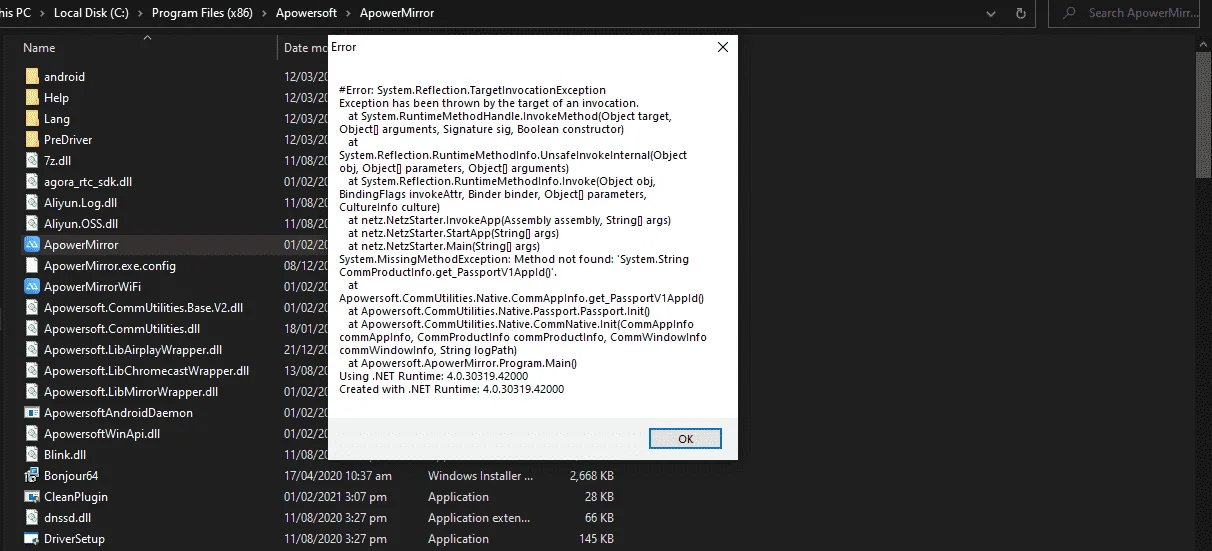This screenshot has width=1212, height=551.
Task: Click CleanPlugin date 01/02/2021 3:07 pm
Action: (335, 496)
